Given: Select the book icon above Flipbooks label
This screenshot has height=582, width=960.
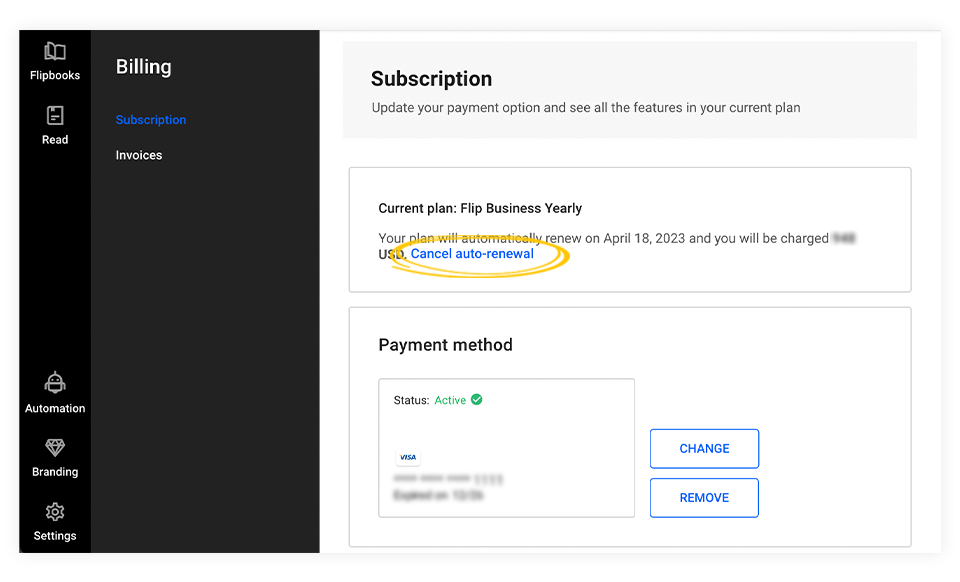Looking at the screenshot, I should (x=55, y=52).
